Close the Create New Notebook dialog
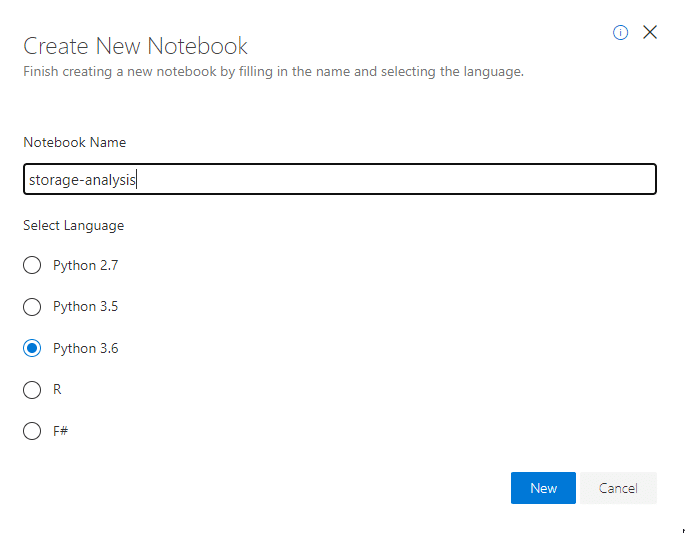Viewport: 685px width, 533px height. 650,32
